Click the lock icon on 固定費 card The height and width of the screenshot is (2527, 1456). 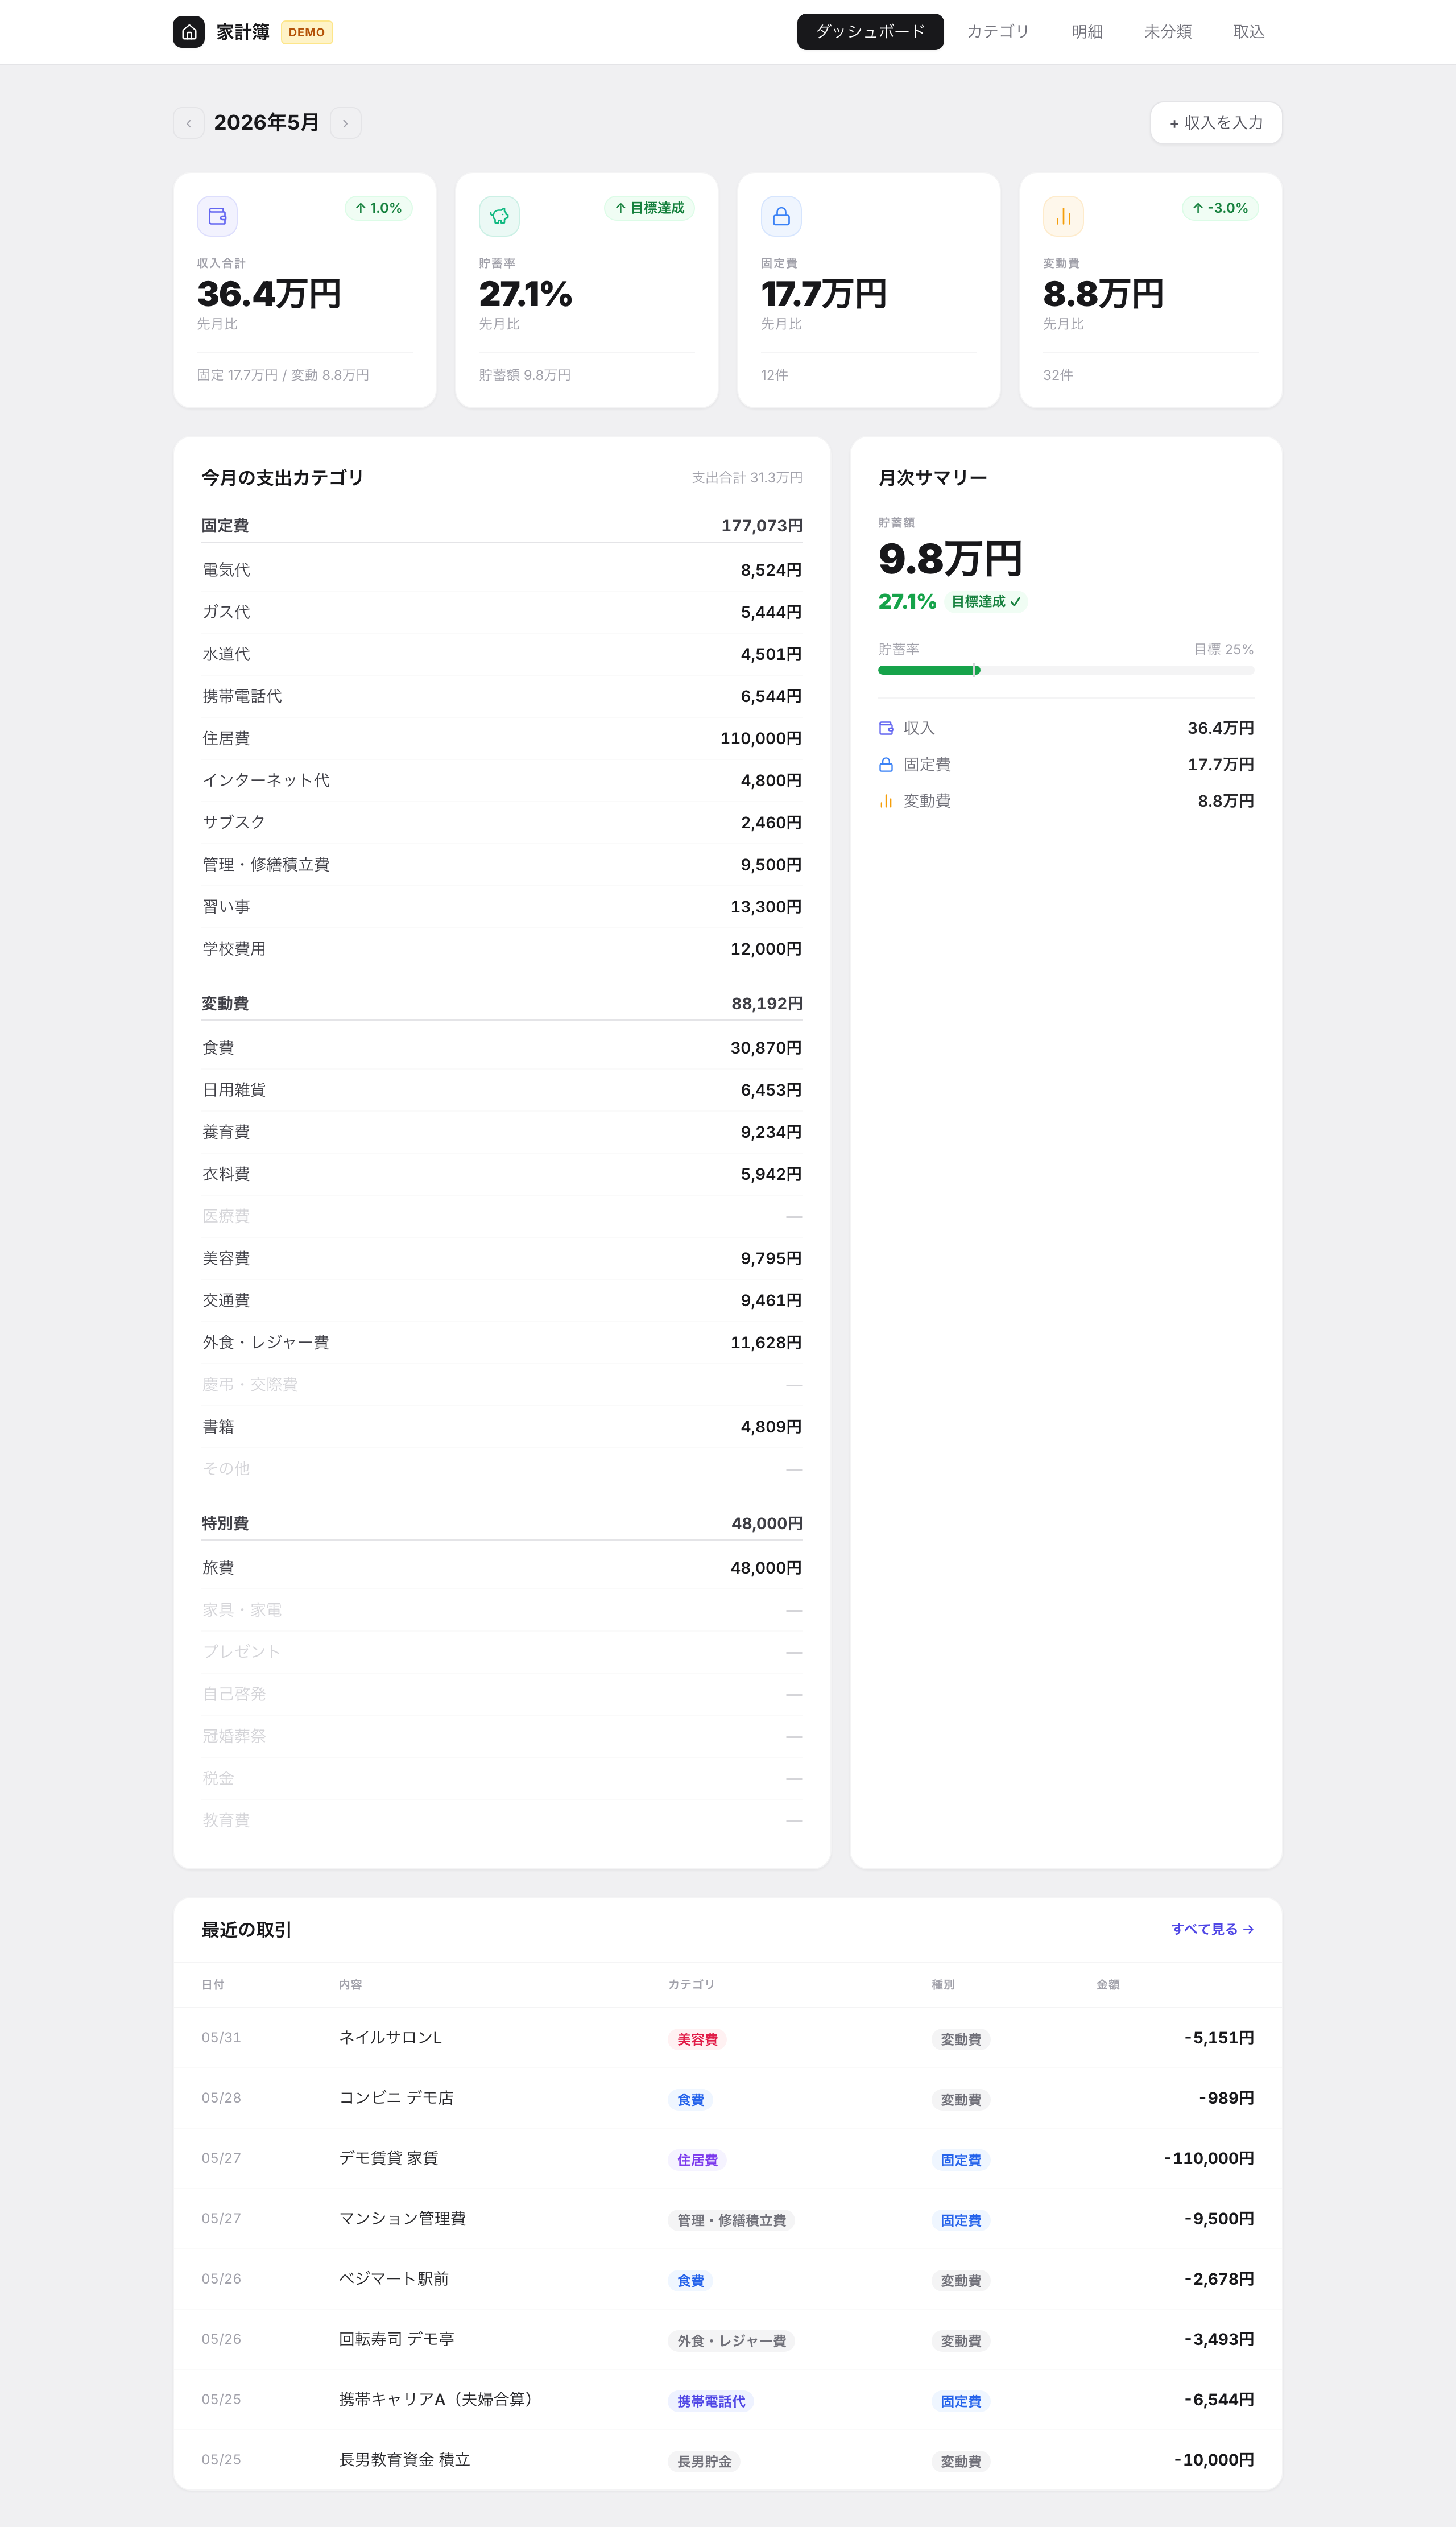(781, 216)
